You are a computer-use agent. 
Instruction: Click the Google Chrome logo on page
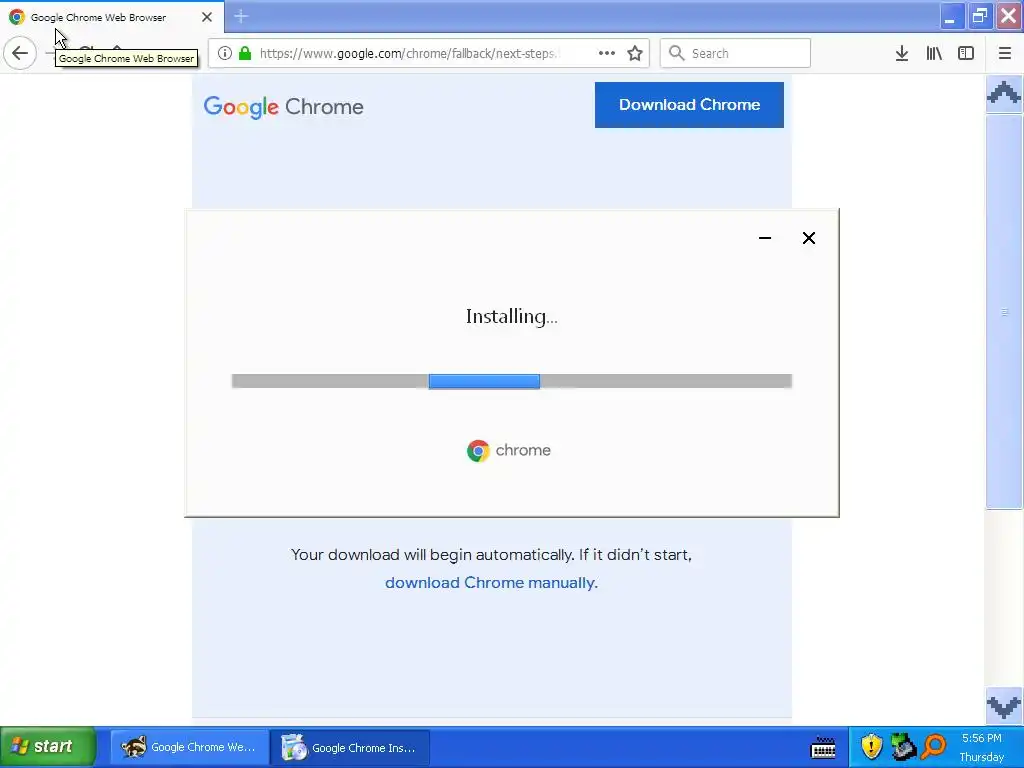(283, 106)
